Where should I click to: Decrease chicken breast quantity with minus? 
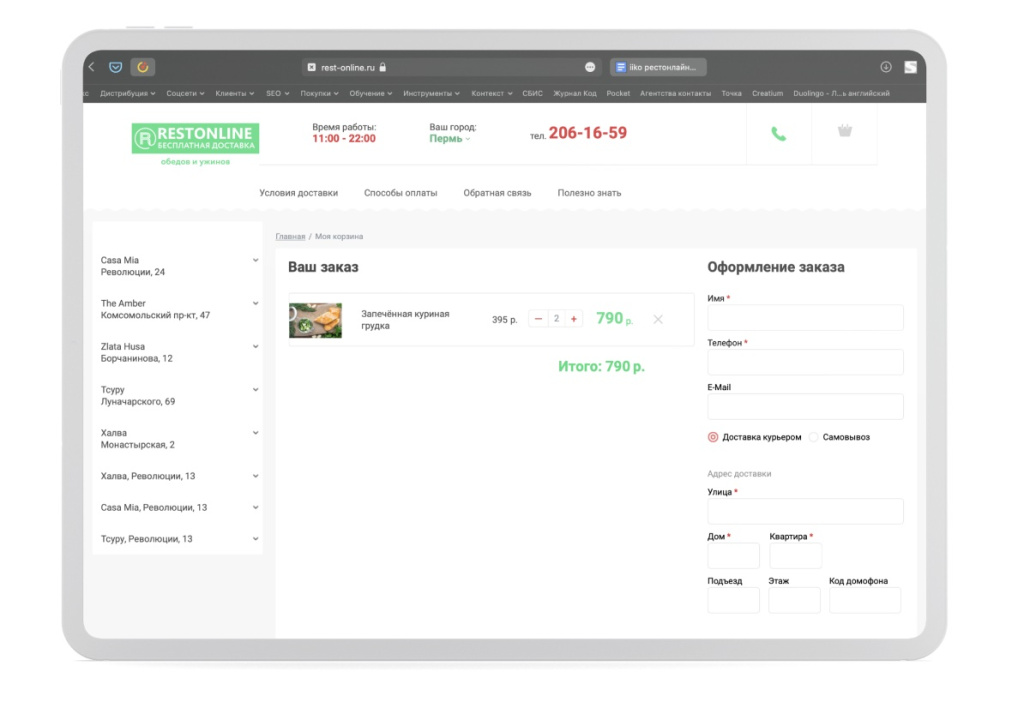coord(538,319)
